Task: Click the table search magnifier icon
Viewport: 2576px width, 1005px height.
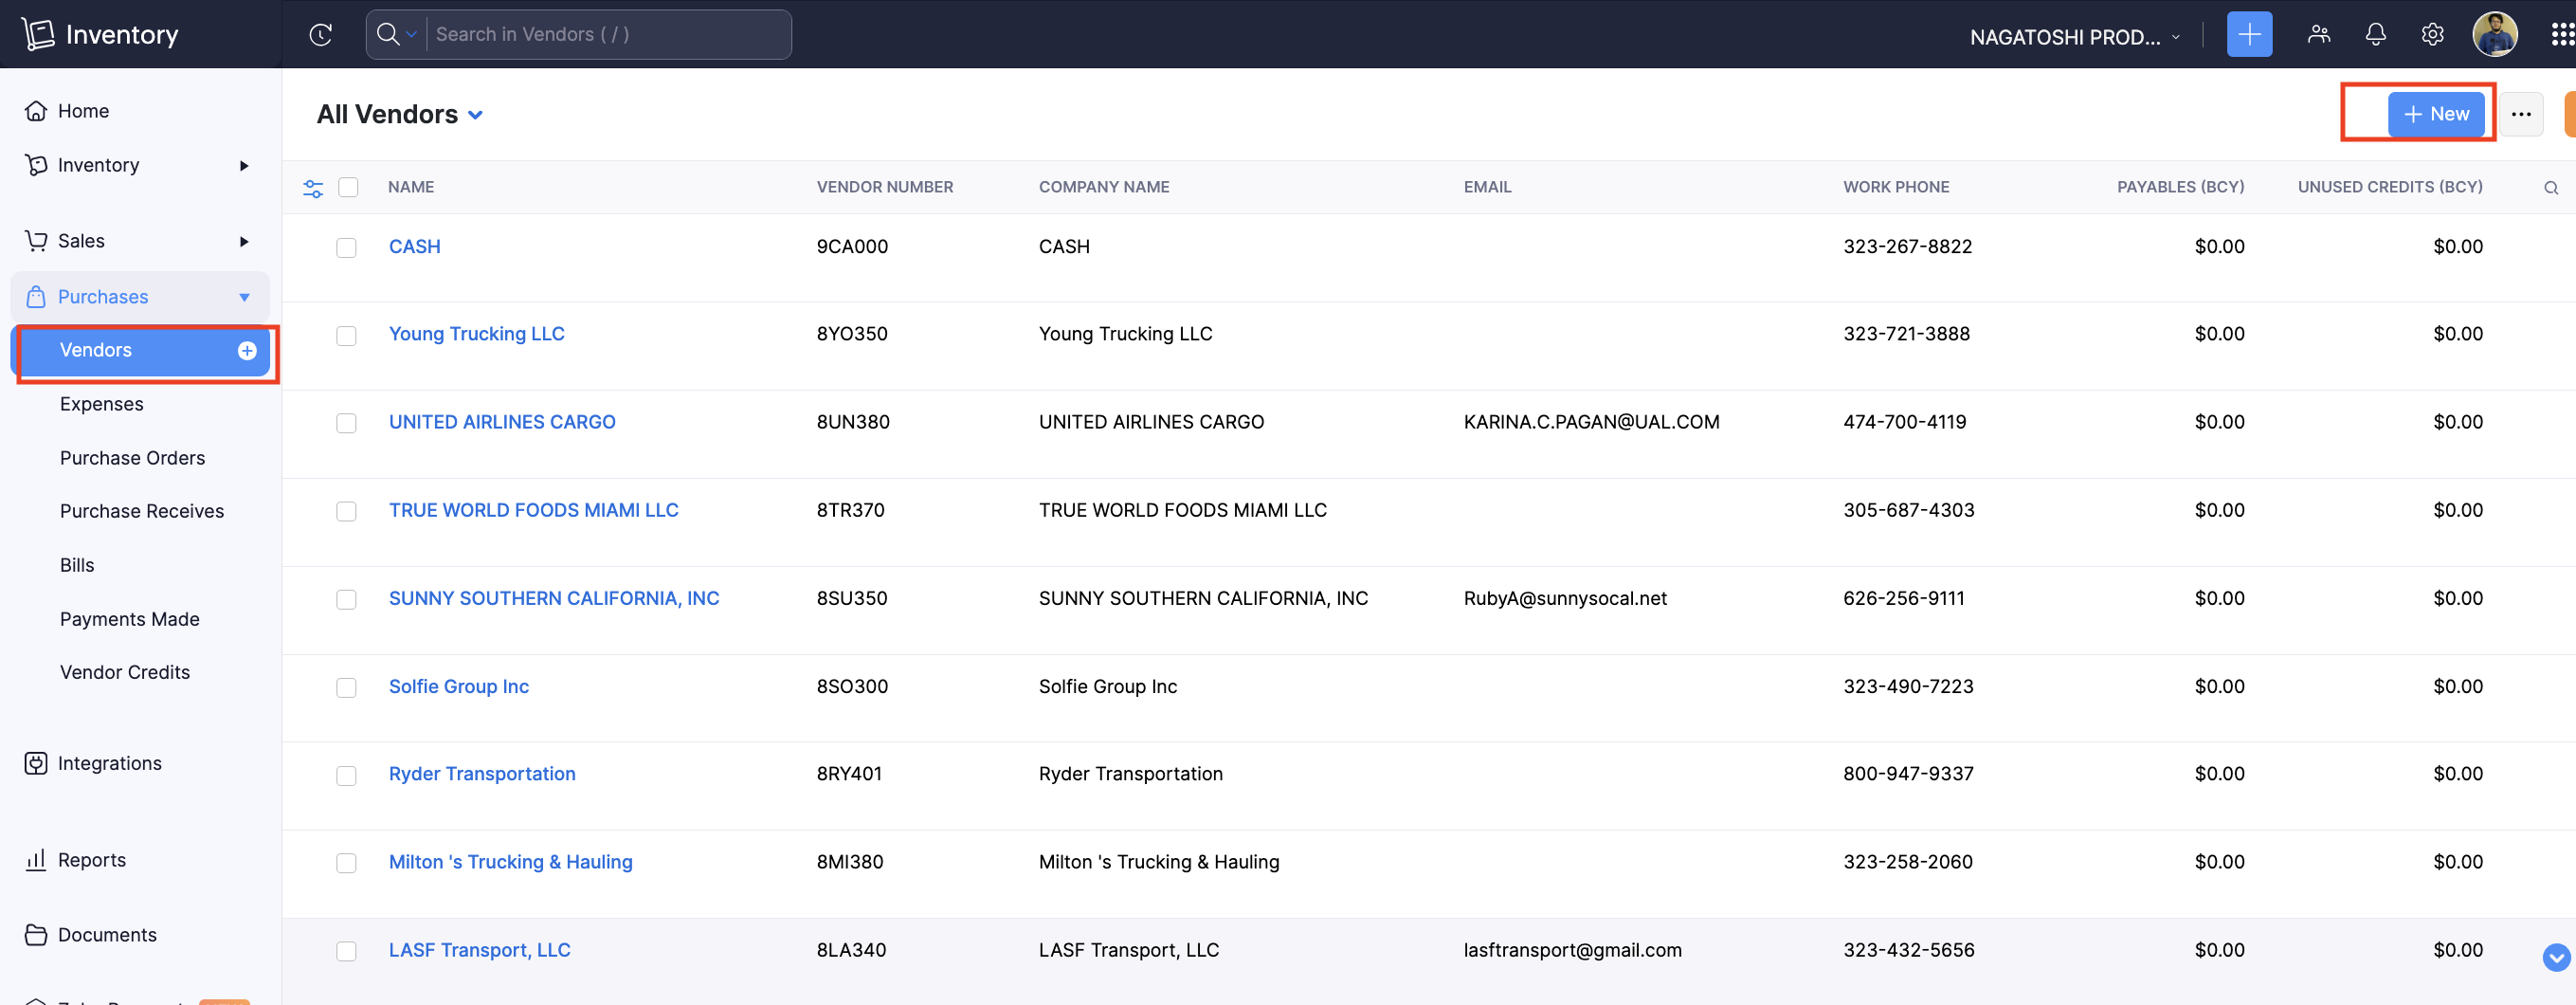Action: point(2550,188)
